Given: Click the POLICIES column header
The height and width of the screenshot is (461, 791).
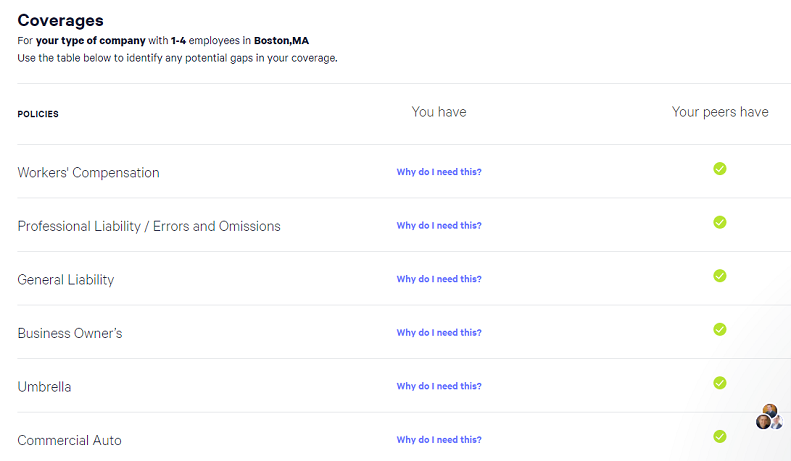Looking at the screenshot, I should coord(38,114).
